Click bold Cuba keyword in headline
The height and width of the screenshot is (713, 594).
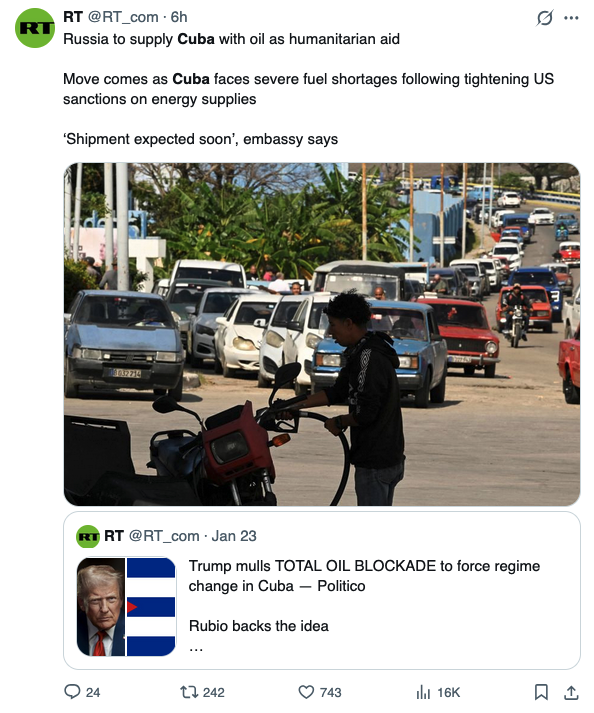[x=196, y=39]
